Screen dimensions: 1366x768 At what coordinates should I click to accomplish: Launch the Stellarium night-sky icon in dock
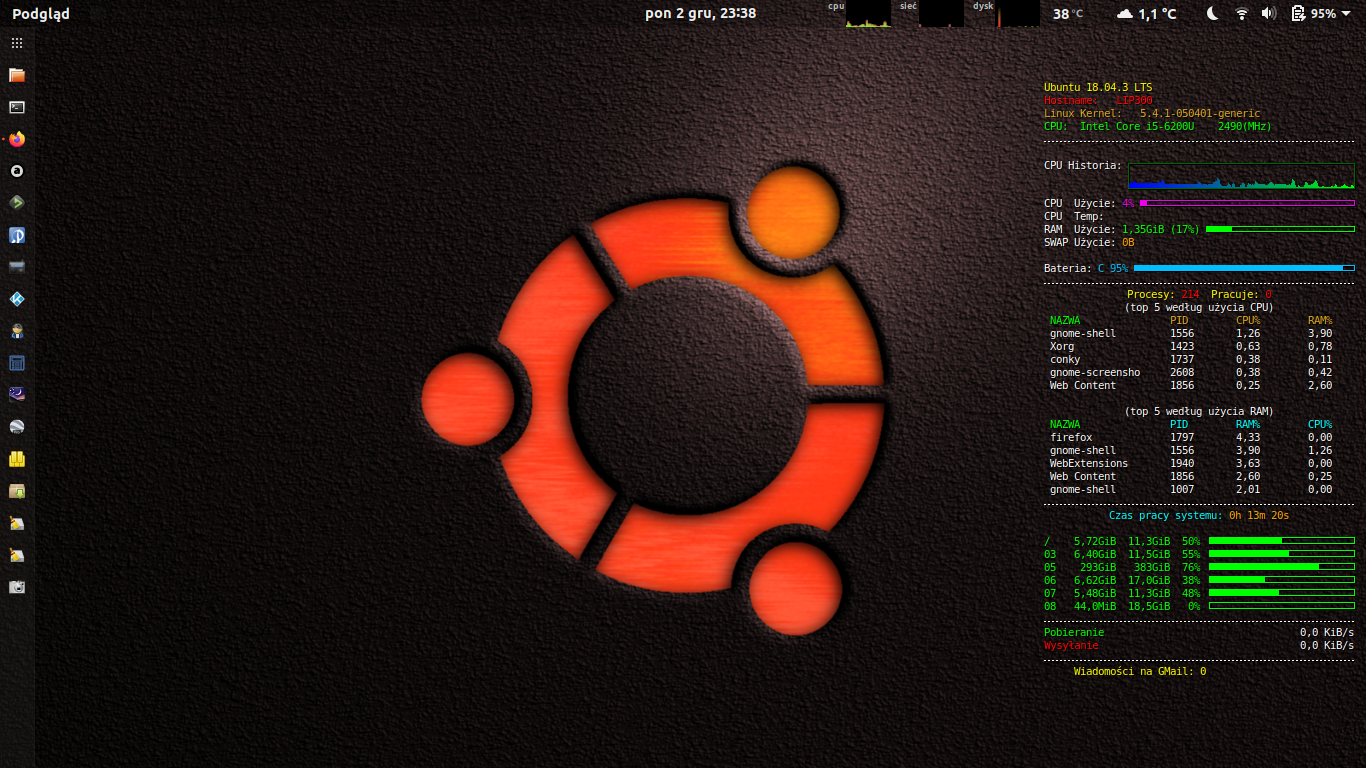[16, 395]
